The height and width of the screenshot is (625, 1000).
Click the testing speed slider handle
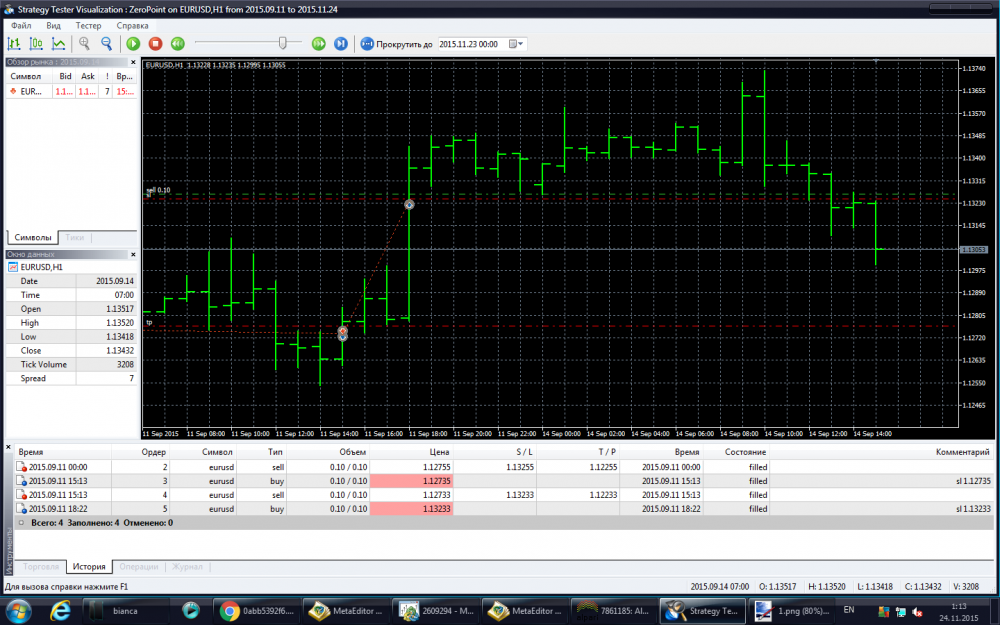[283, 43]
